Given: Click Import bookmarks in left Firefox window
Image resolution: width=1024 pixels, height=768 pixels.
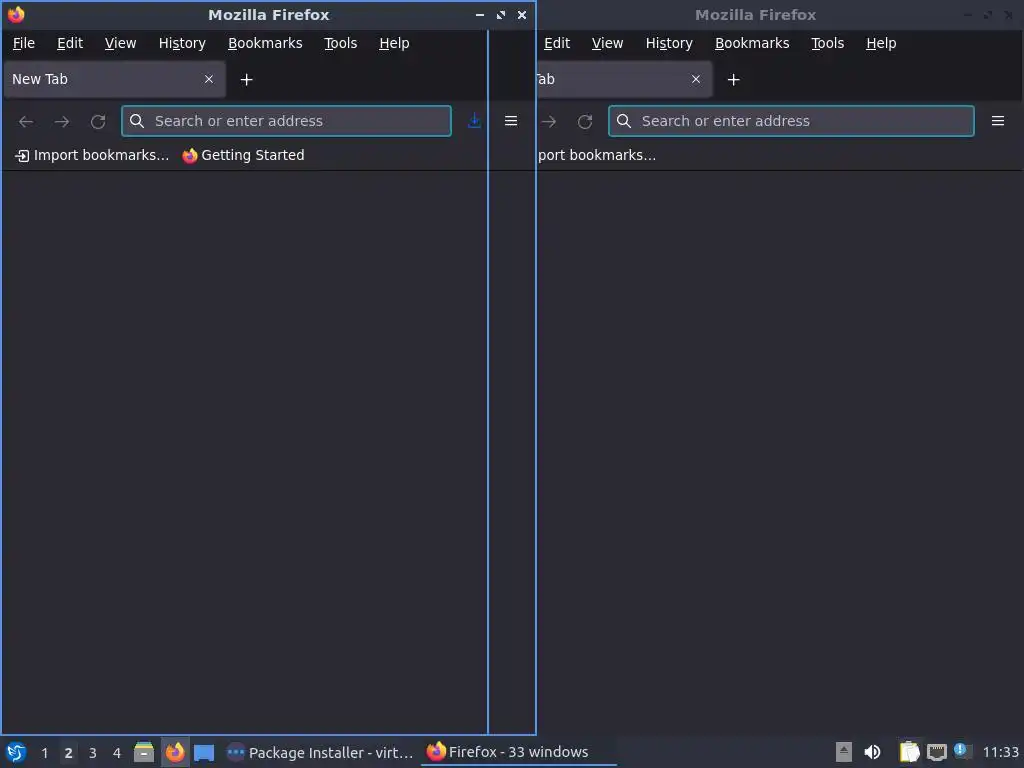Looking at the screenshot, I should pos(92,155).
